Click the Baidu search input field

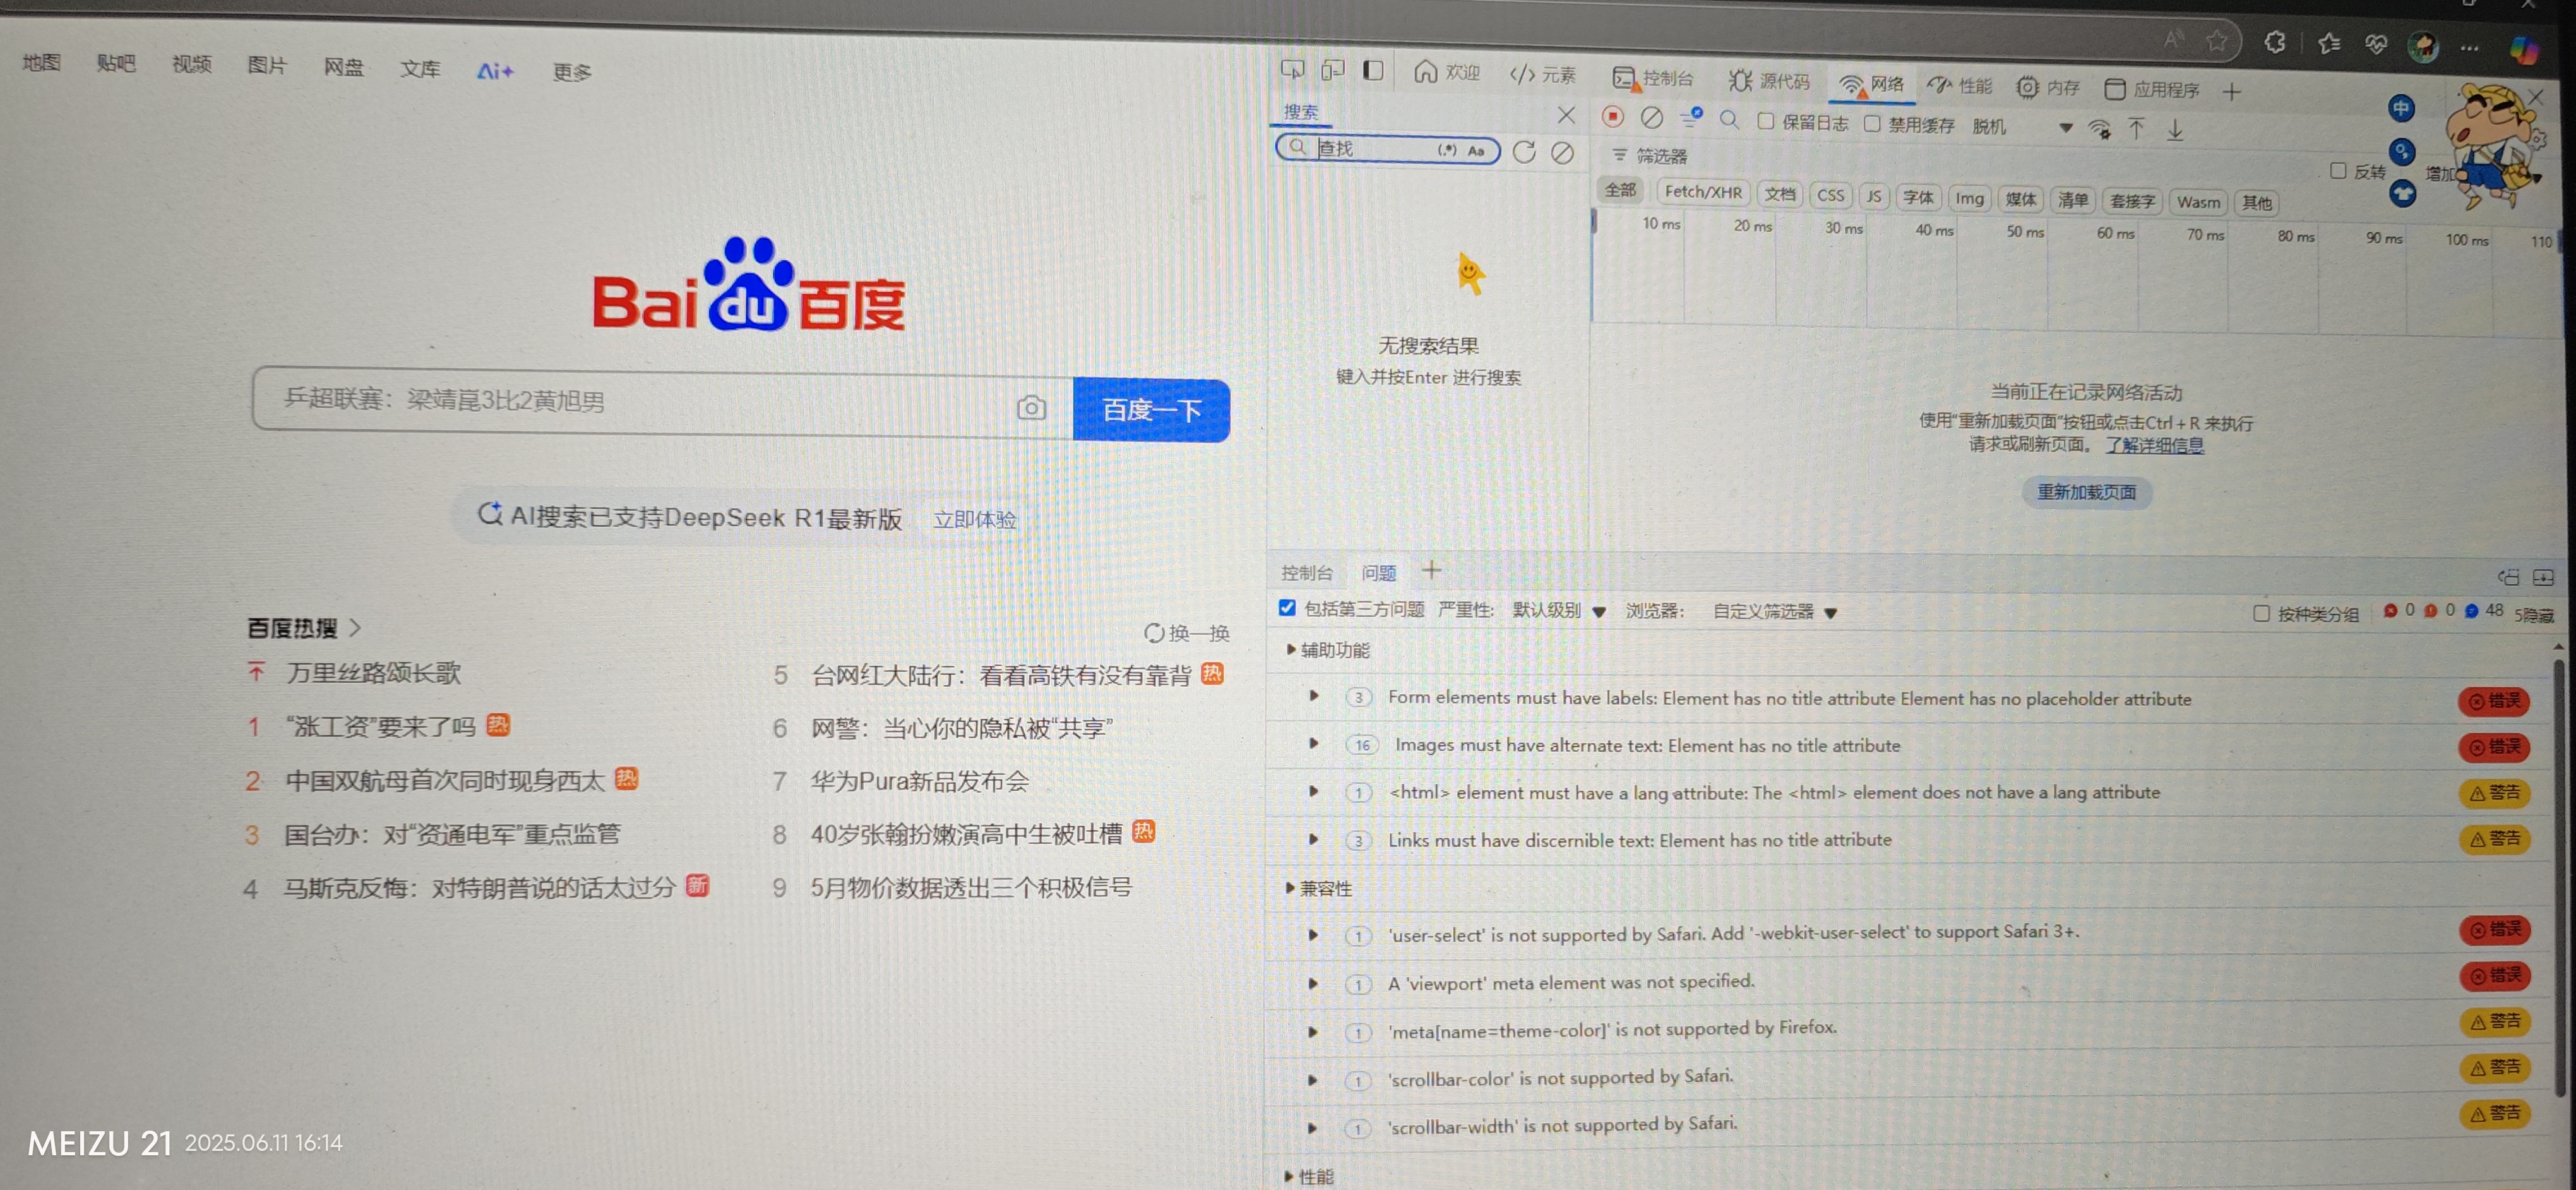coord(640,402)
